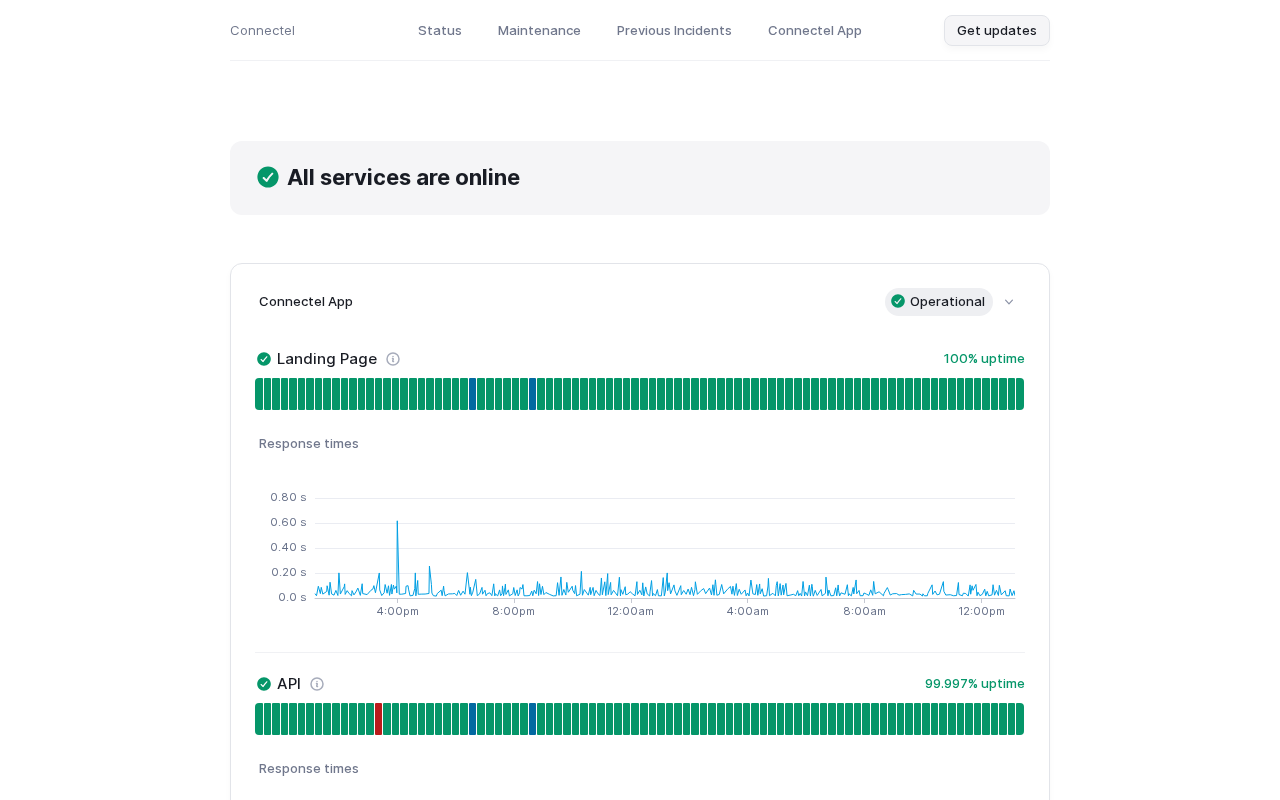1280x800 pixels.
Task: Click the 99.997% uptime label
Action: 974,683
